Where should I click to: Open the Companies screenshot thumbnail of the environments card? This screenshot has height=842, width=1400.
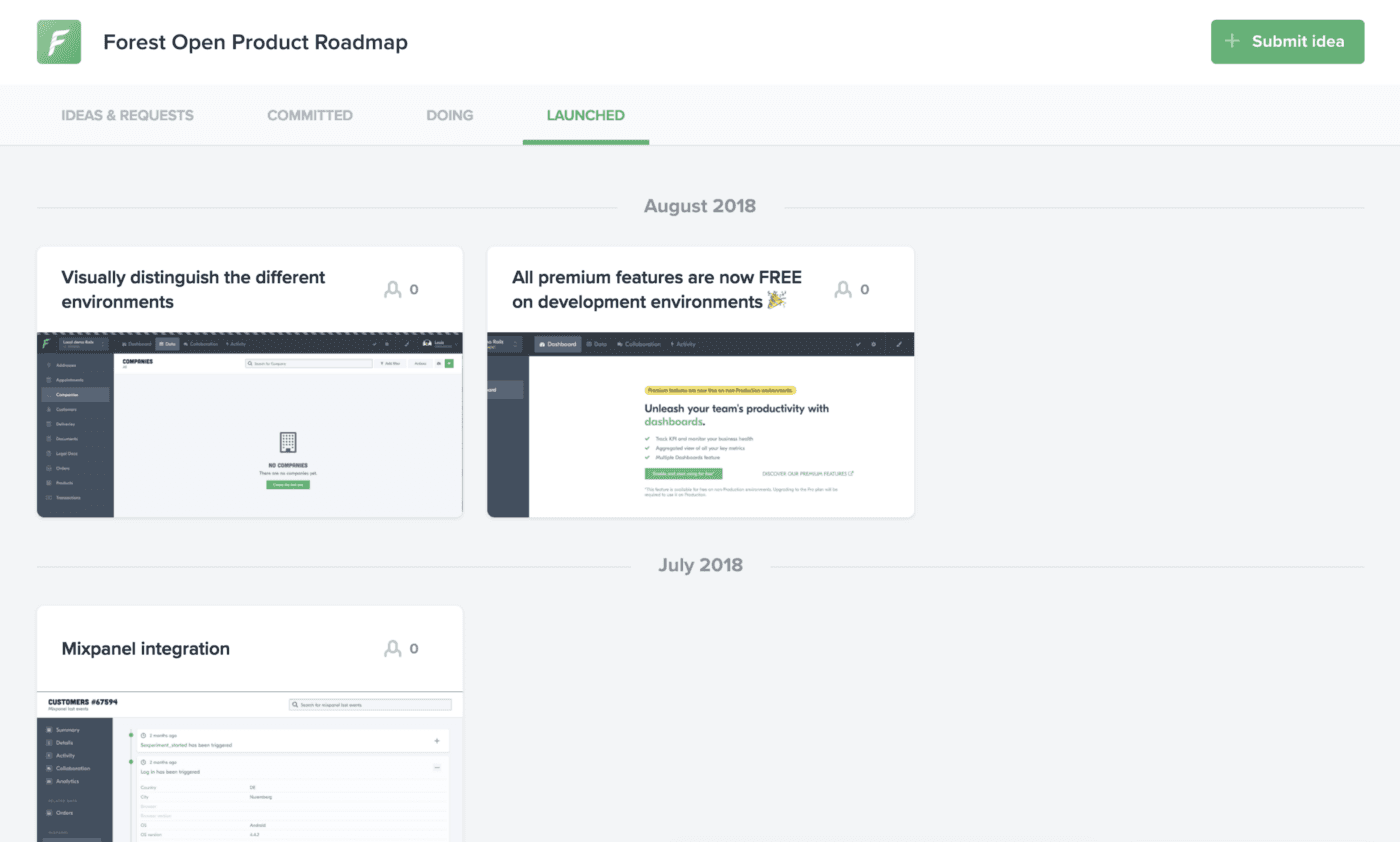point(250,425)
